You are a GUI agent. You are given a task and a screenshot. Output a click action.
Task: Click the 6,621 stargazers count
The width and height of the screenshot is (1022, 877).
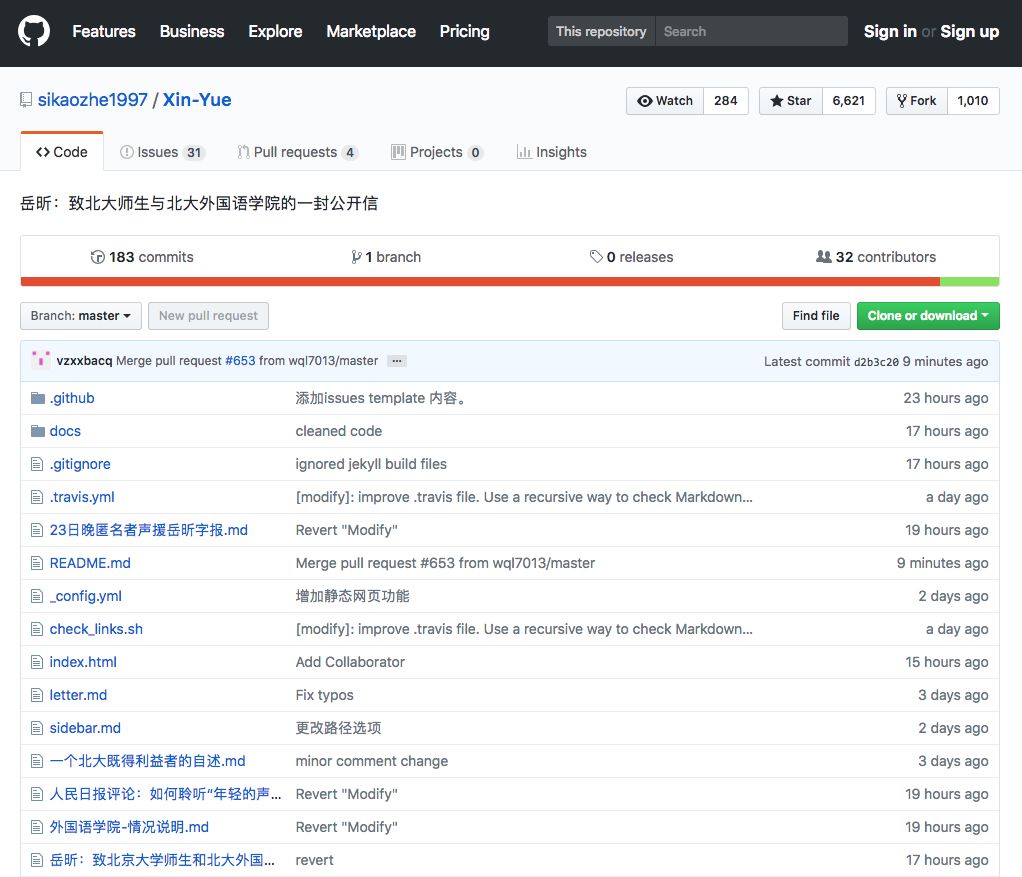pyautogui.click(x=849, y=101)
